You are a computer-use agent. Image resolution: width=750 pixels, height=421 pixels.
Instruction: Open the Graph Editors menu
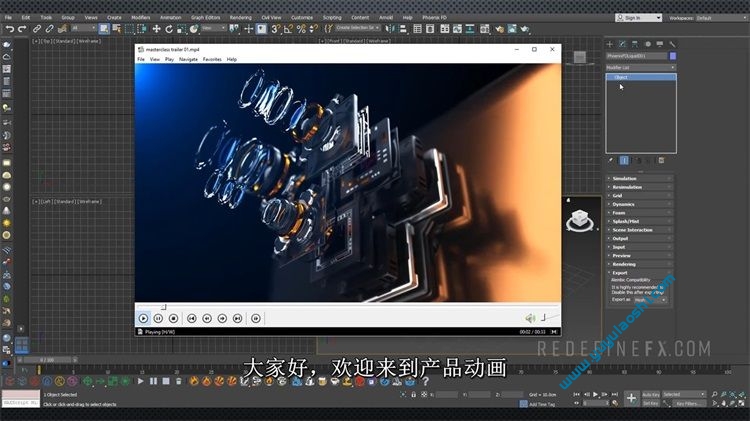206,18
